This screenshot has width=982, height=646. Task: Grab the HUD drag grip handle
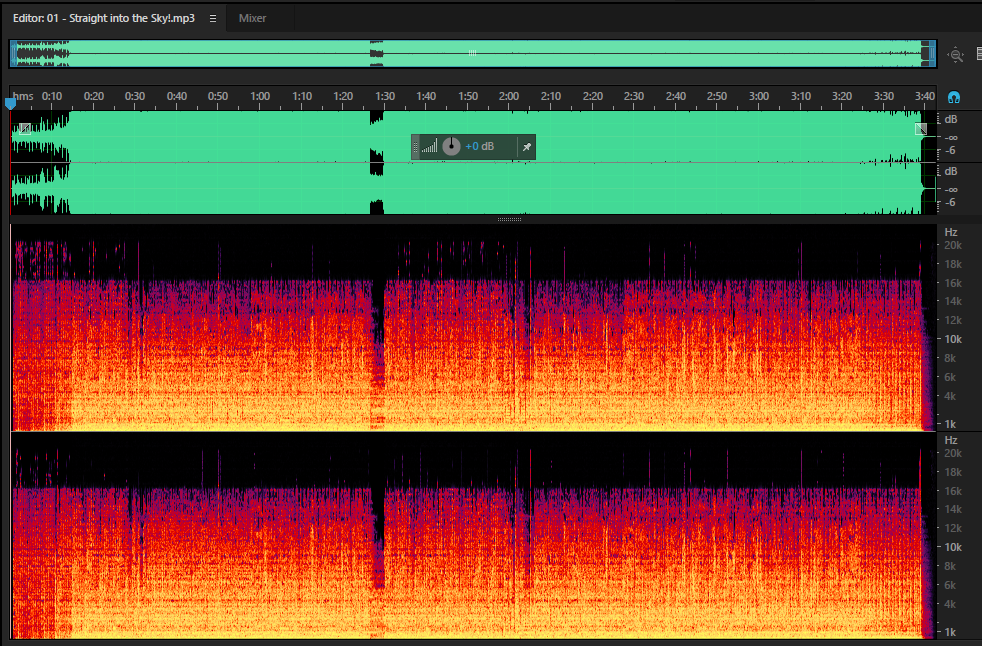click(x=415, y=147)
